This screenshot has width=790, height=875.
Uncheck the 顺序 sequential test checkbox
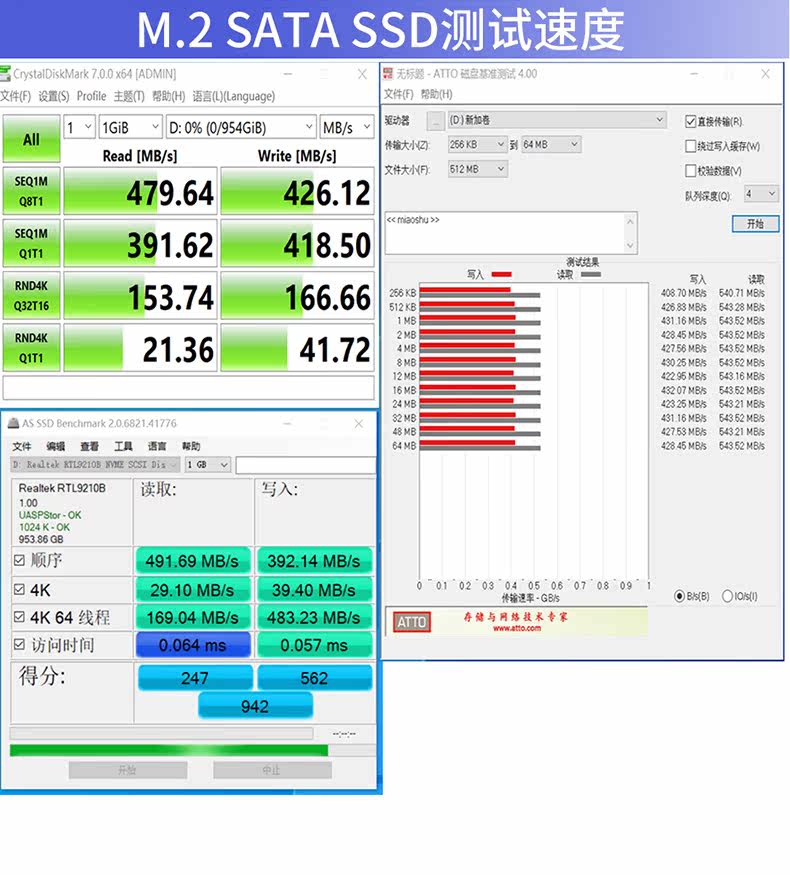click(x=20, y=560)
